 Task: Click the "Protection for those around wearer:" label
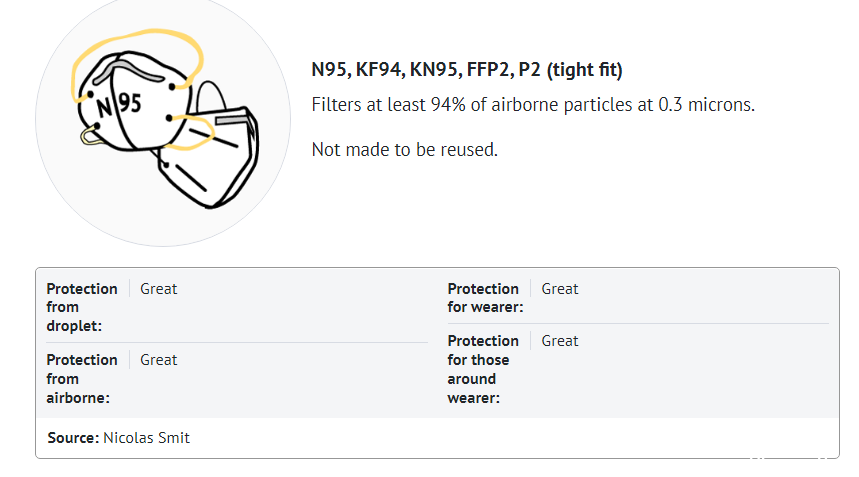pos(483,369)
